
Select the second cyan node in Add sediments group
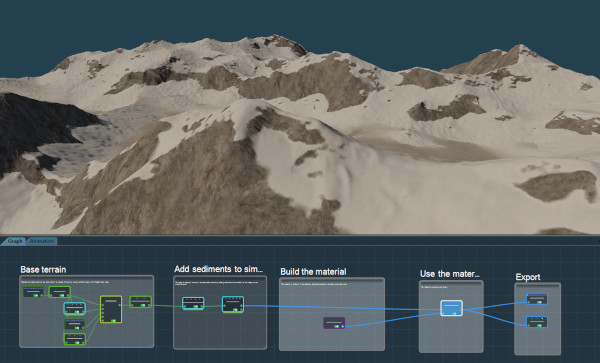click(x=233, y=304)
